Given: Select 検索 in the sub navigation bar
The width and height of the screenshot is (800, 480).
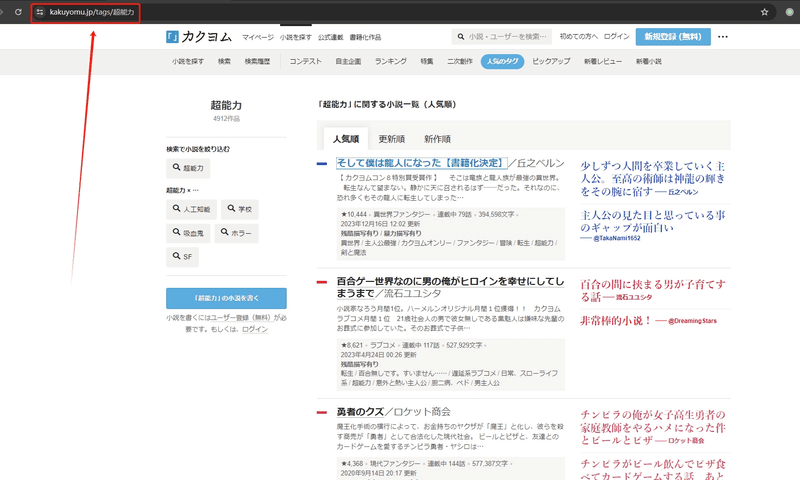Looking at the screenshot, I should (x=224, y=61).
